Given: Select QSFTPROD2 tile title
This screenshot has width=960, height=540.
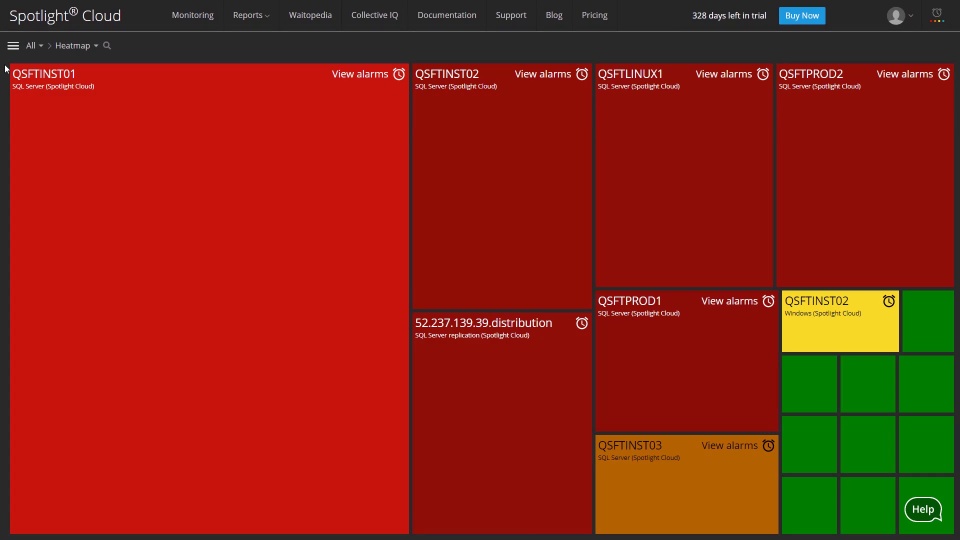Looking at the screenshot, I should coord(811,74).
